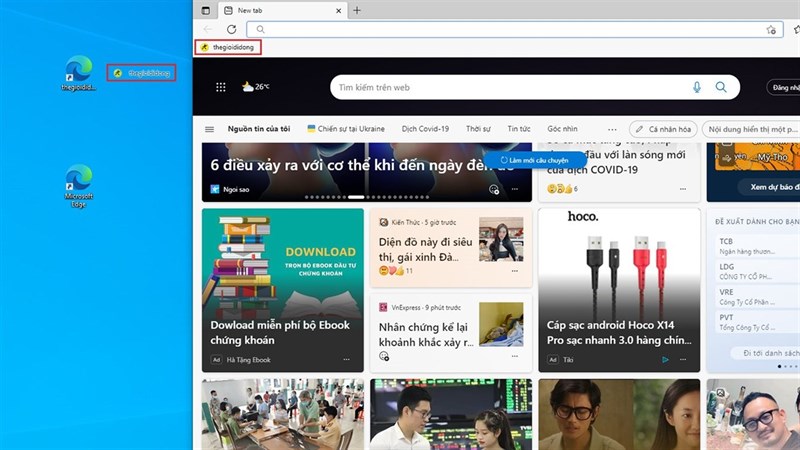Open Nội dung hiển thị dropdown
The image size is (800, 450).
[x=751, y=129]
